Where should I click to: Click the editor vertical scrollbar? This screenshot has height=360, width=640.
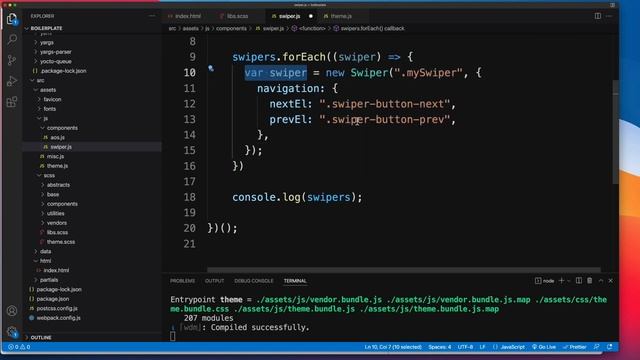616,132
